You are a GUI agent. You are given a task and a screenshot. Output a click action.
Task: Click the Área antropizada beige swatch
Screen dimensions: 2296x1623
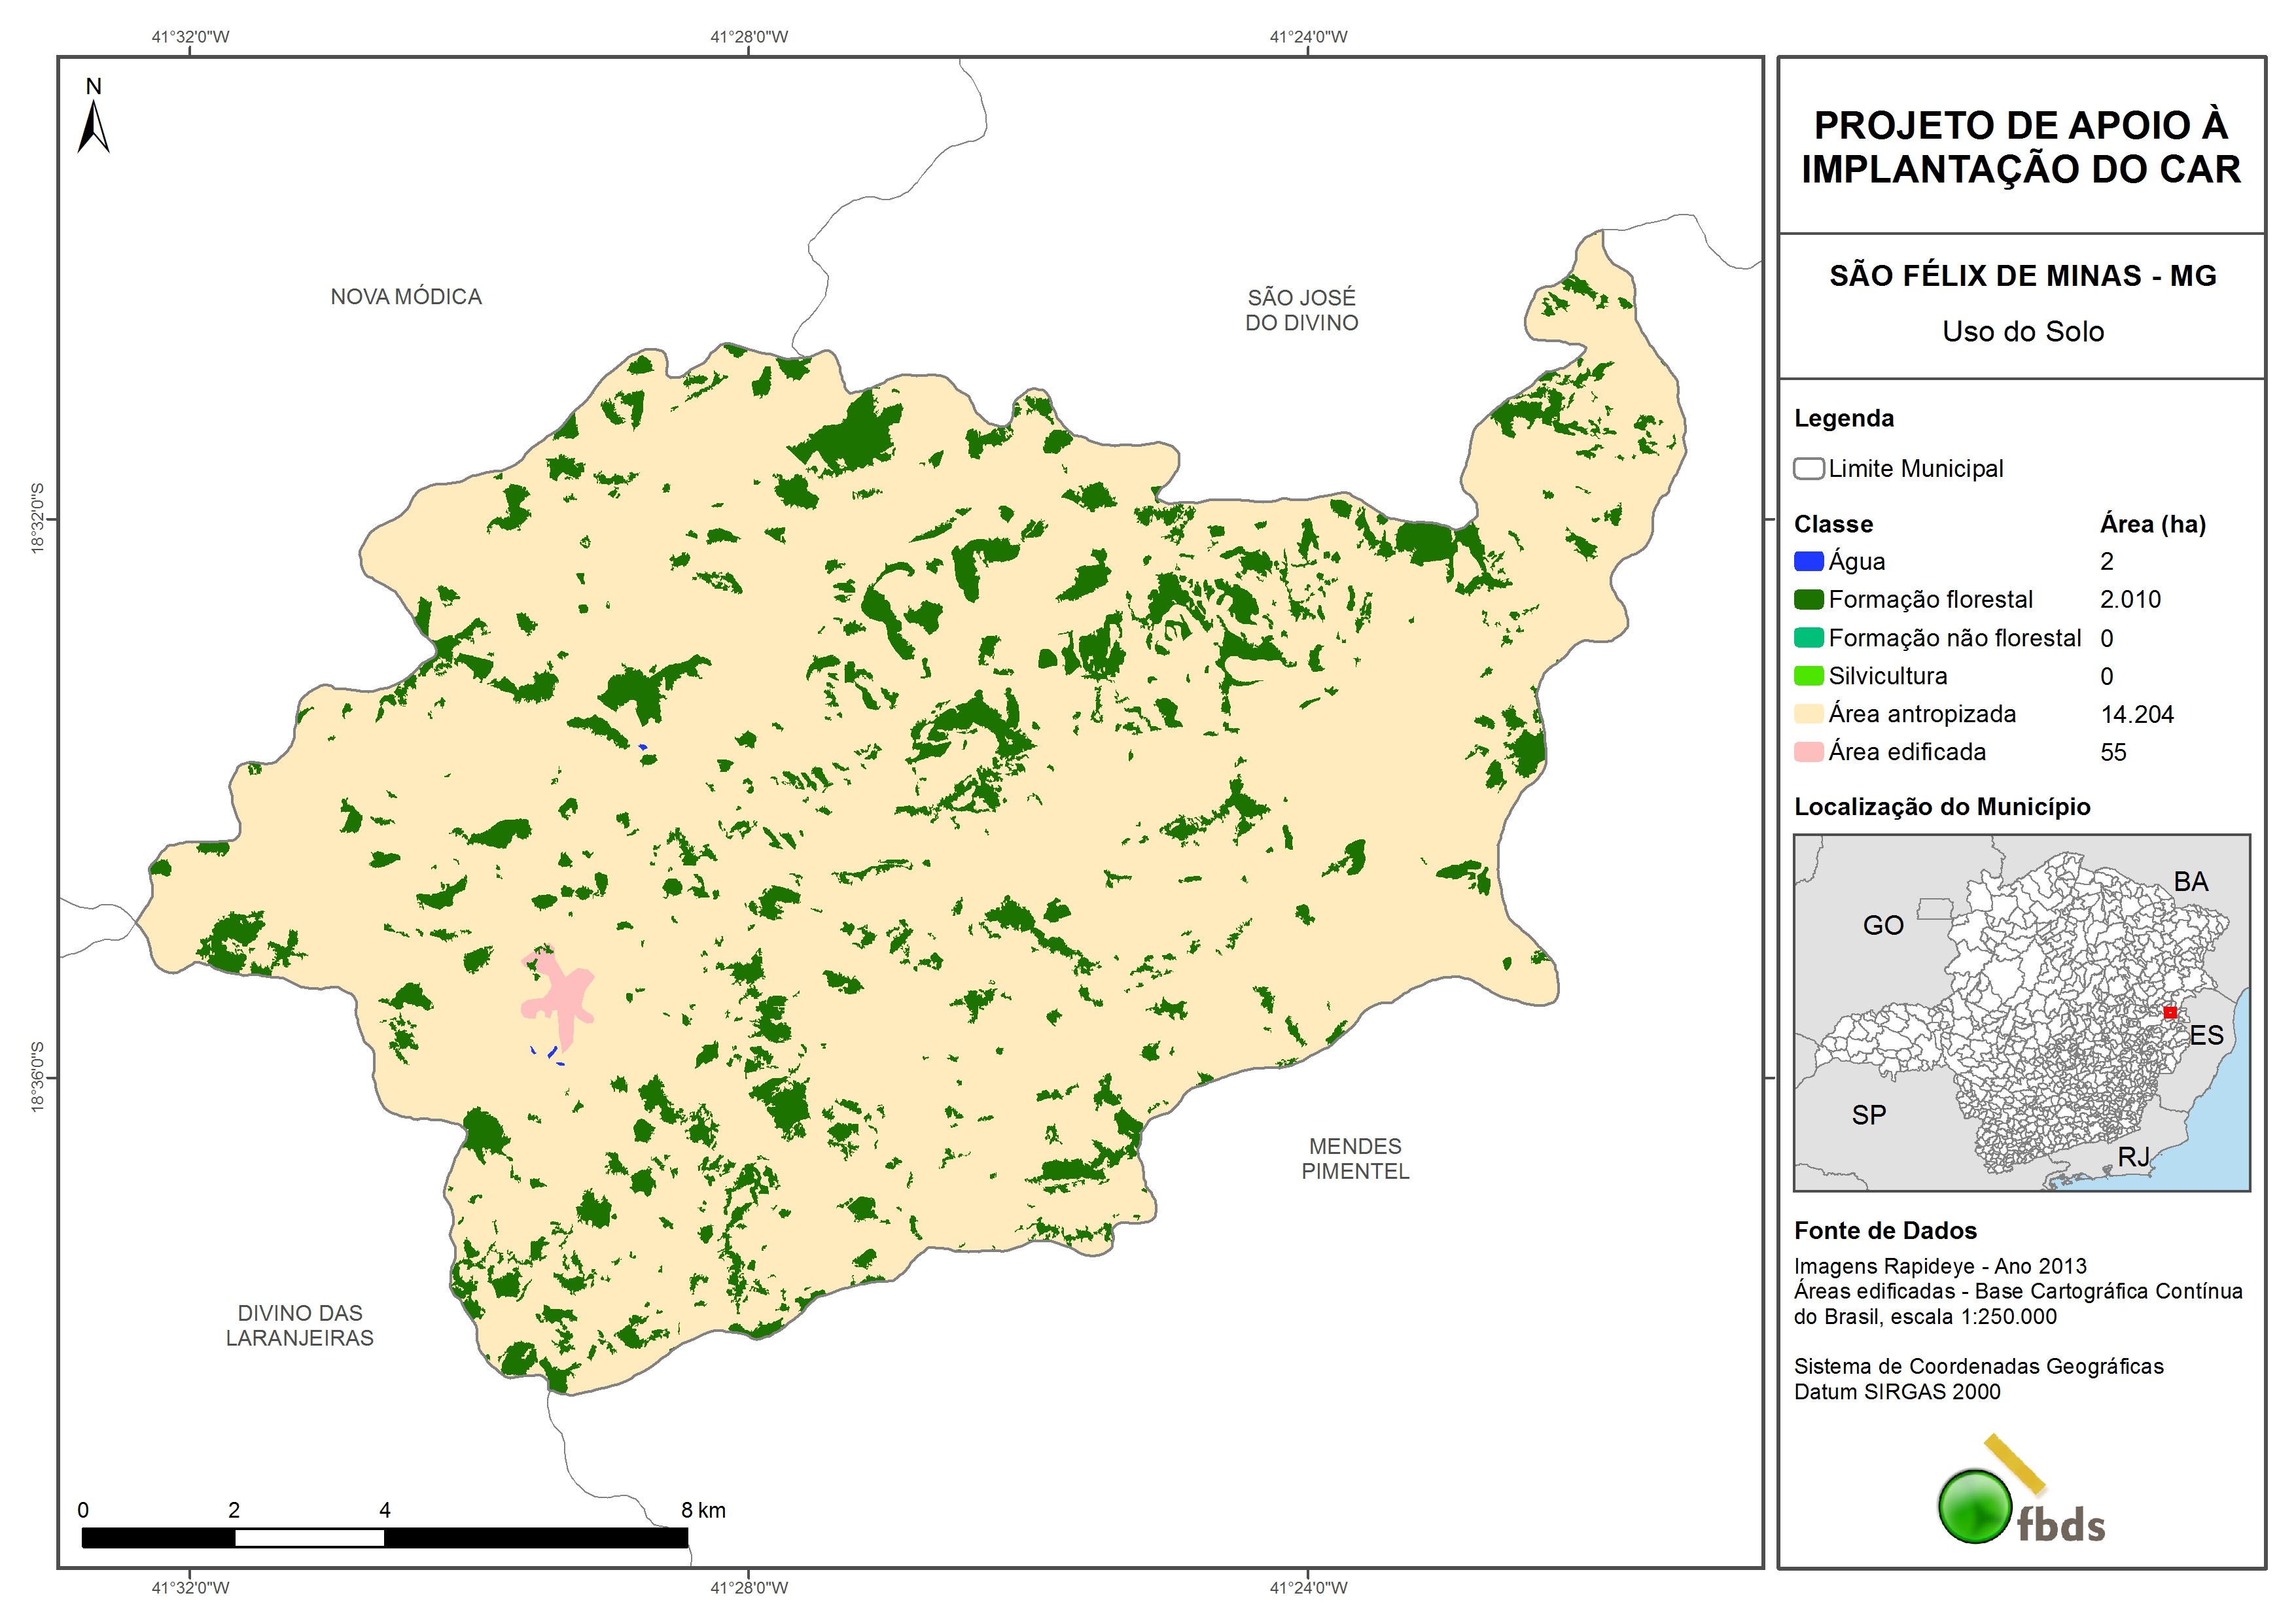[x=1808, y=713]
